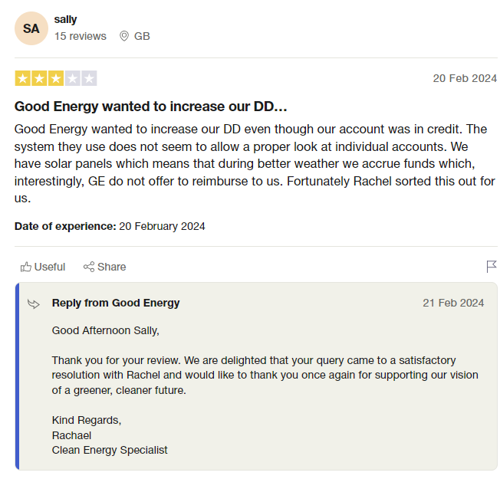Click the first yellow rating star
500x479 pixels.
23,79
